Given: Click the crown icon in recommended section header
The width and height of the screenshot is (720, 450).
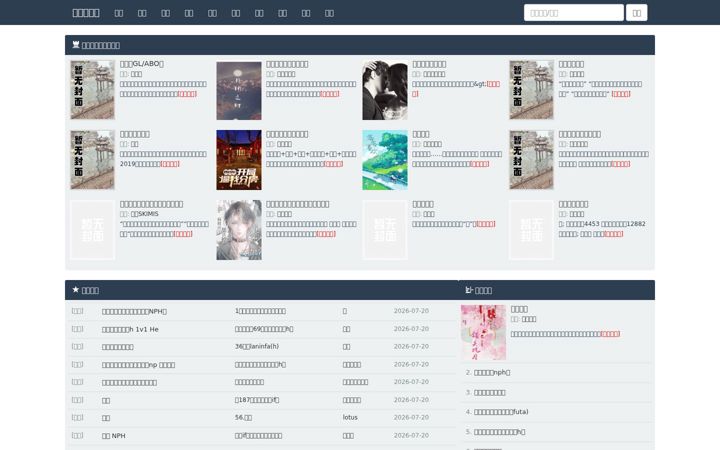Looking at the screenshot, I should pyautogui.click(x=76, y=45).
